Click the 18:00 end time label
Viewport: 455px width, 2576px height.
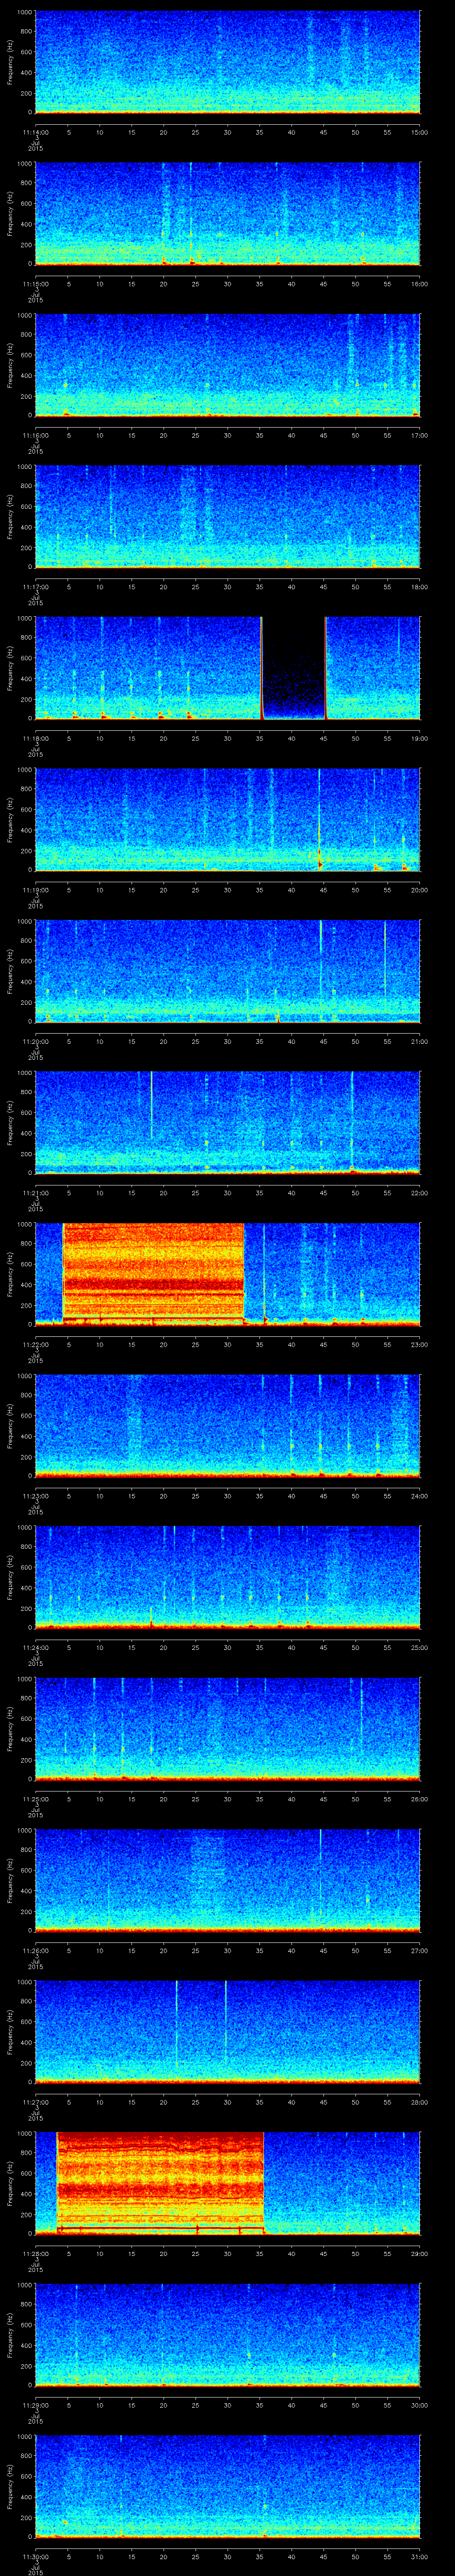(x=420, y=587)
